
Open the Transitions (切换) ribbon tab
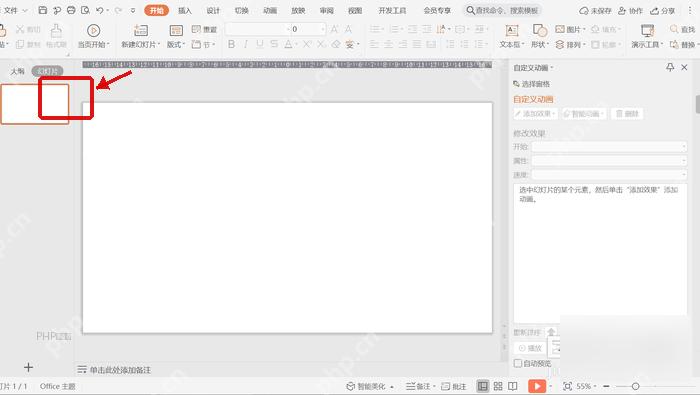[242, 10]
